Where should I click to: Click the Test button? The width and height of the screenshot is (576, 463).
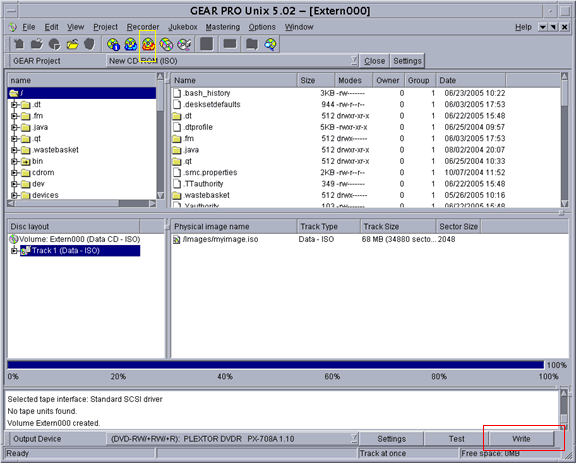(456, 439)
